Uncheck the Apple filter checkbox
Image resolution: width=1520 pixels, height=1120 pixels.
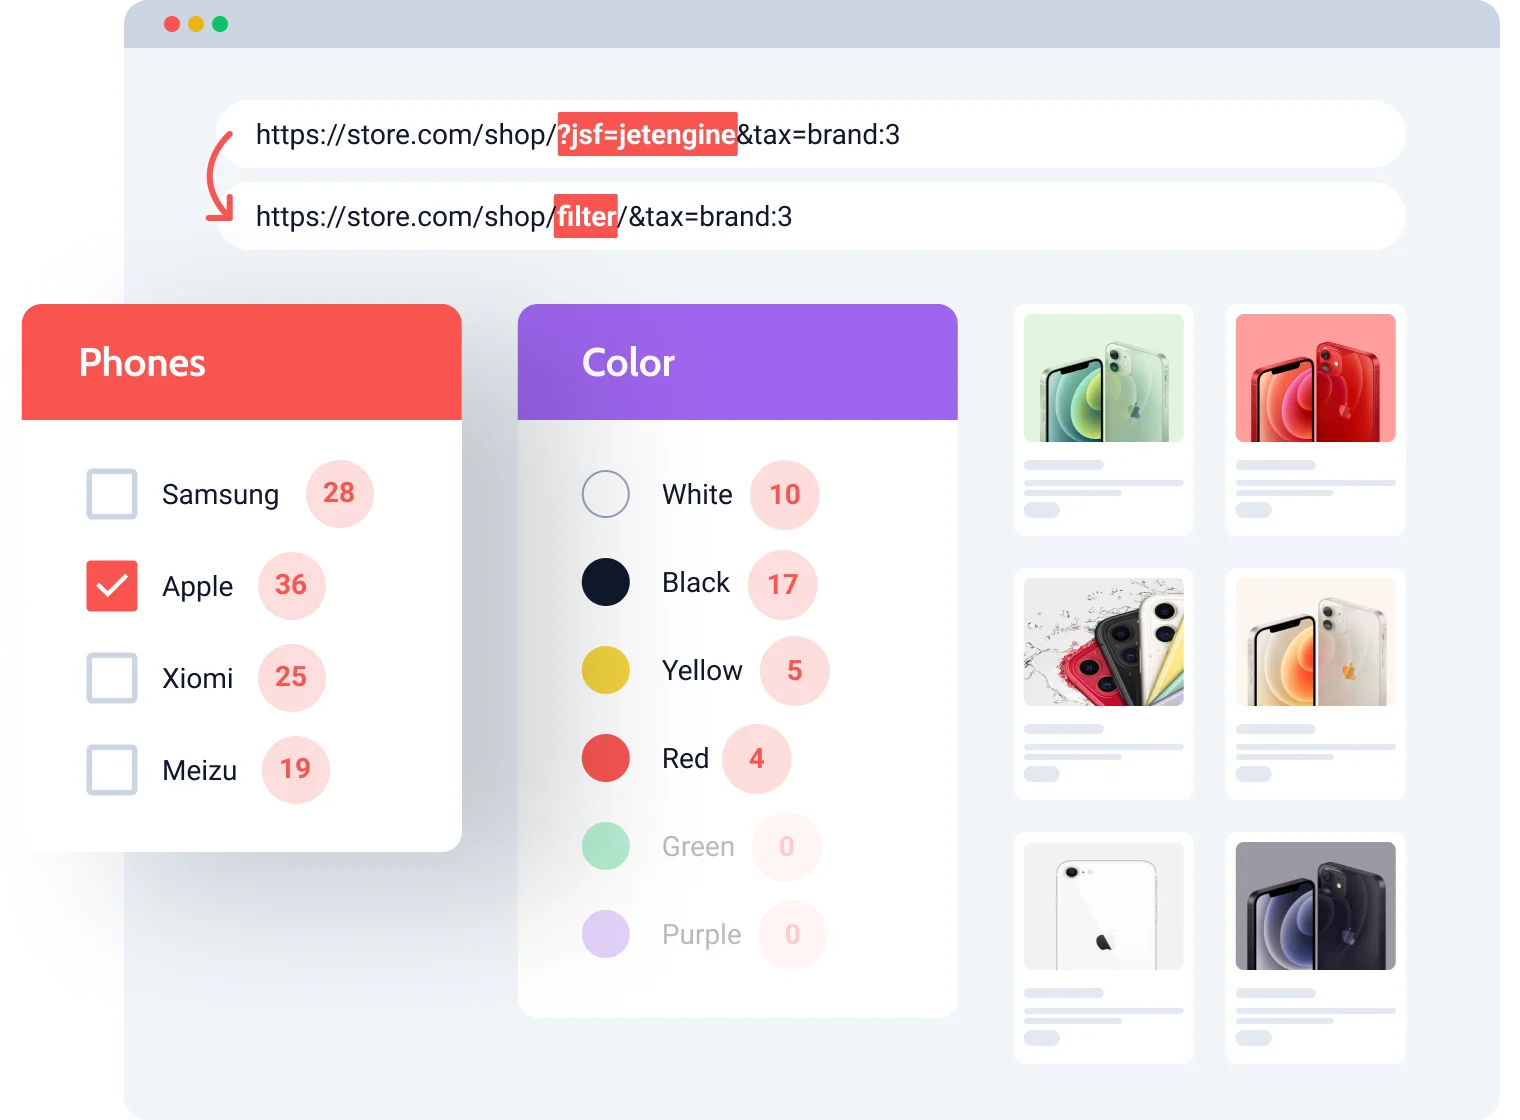coord(111,586)
